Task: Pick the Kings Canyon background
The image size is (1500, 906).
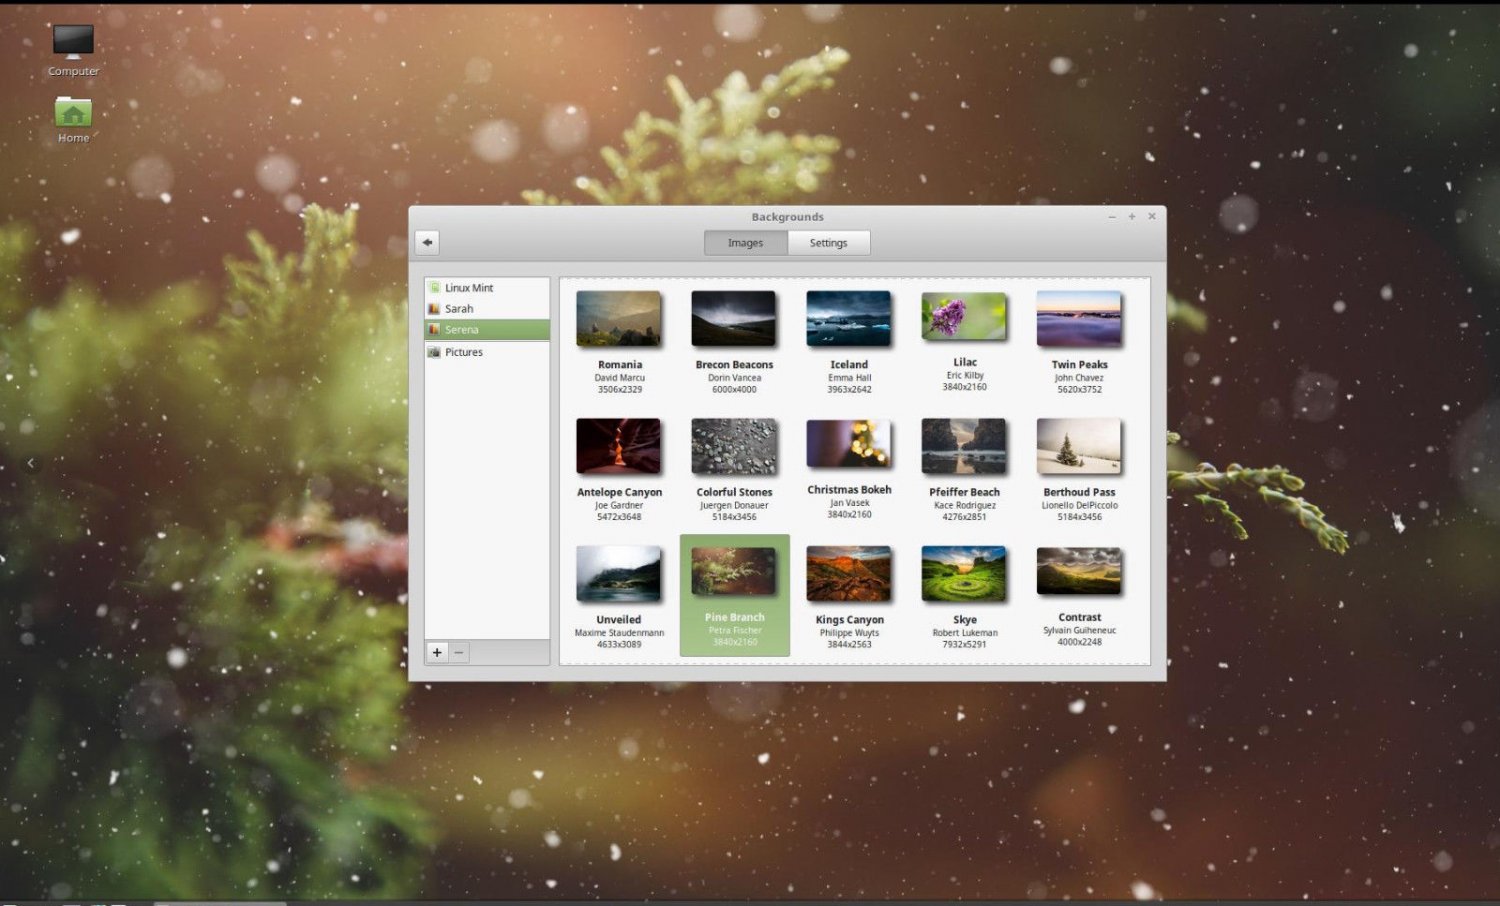Action: [x=848, y=571]
